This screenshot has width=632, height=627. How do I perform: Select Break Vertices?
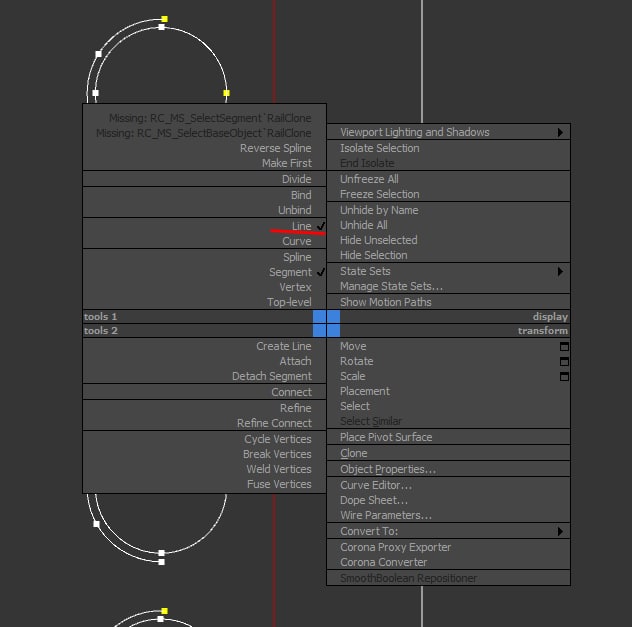tap(277, 454)
